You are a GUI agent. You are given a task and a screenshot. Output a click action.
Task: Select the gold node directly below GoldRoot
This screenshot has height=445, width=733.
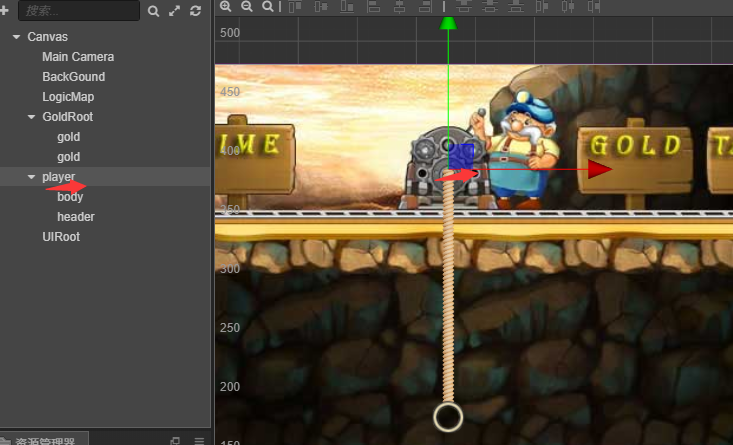tap(69, 137)
